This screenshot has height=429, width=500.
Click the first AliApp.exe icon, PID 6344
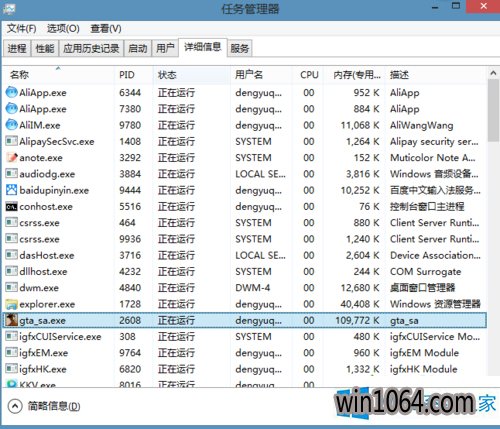pyautogui.click(x=11, y=92)
